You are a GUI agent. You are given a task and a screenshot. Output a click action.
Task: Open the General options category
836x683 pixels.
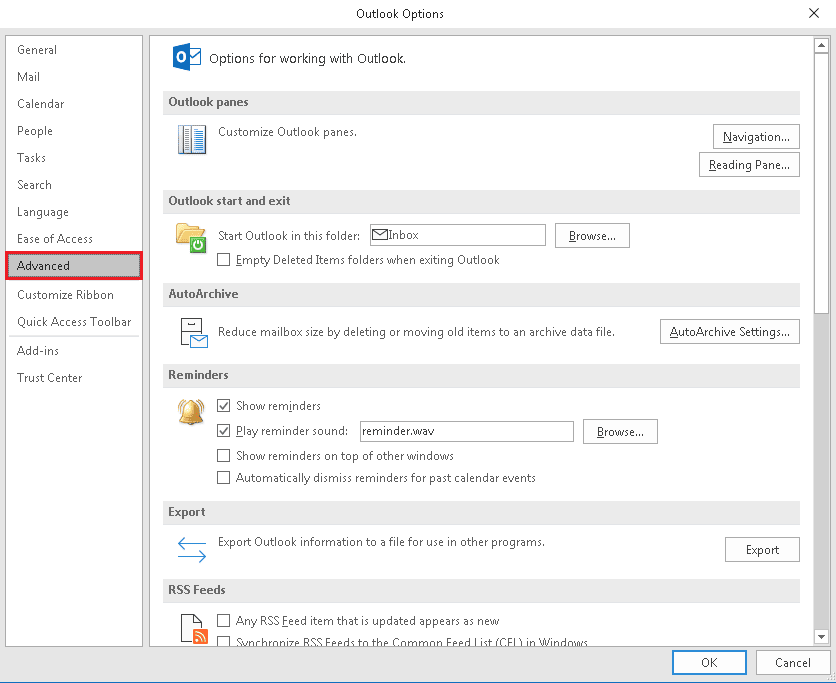coord(74,50)
